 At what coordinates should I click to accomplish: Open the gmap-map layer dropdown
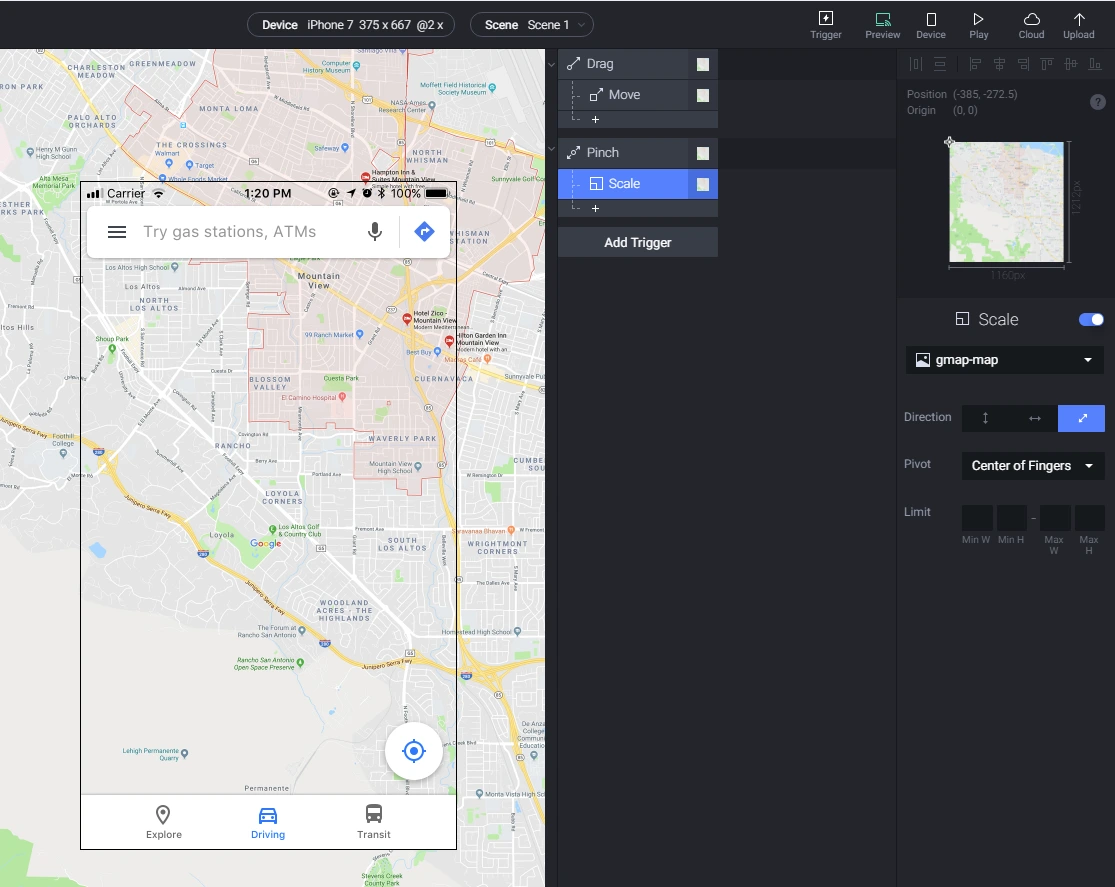pyautogui.click(x=1004, y=360)
